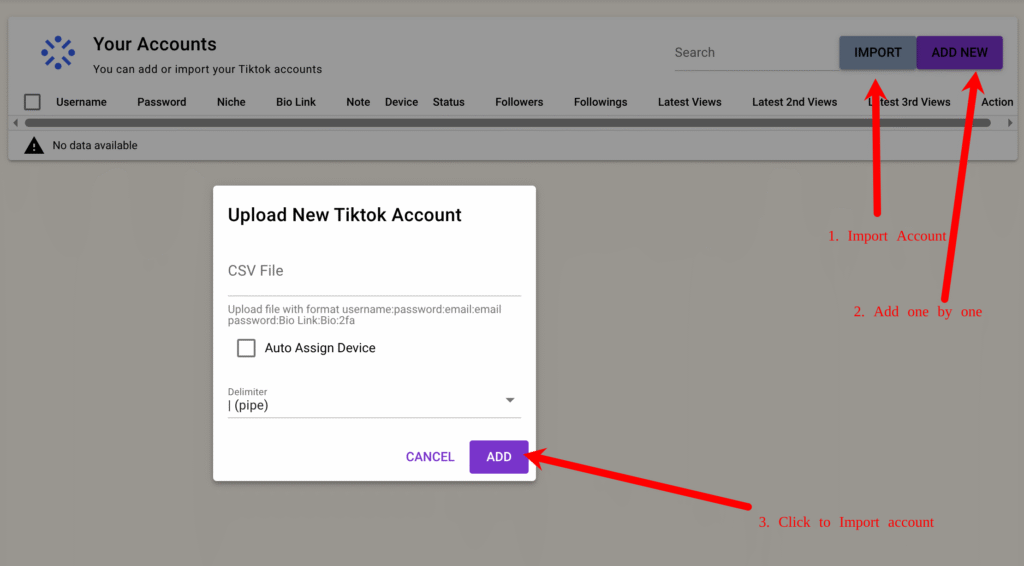Image resolution: width=1024 pixels, height=566 pixels.
Task: Click the ADD NEW button
Action: pyautogui.click(x=959, y=53)
